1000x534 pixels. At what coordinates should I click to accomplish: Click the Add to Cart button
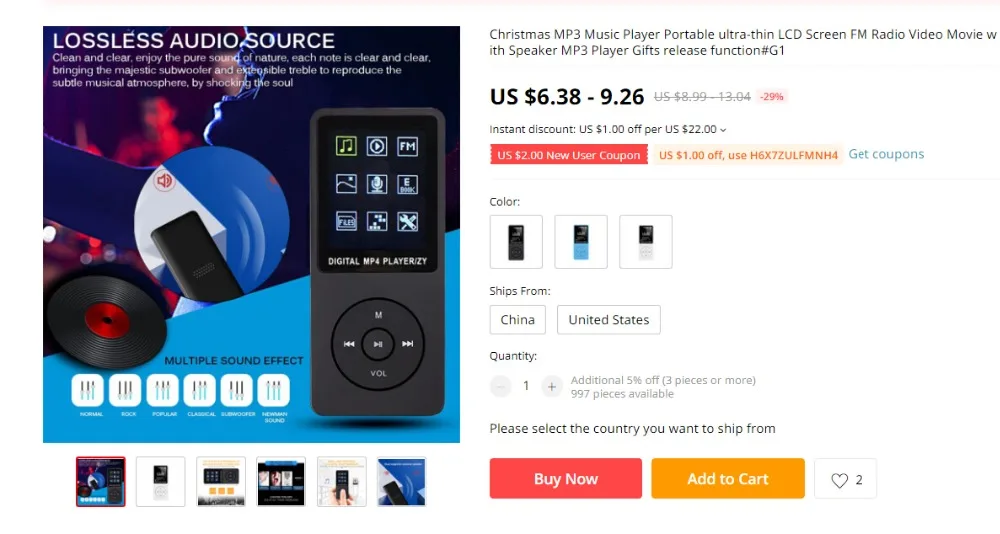point(728,478)
